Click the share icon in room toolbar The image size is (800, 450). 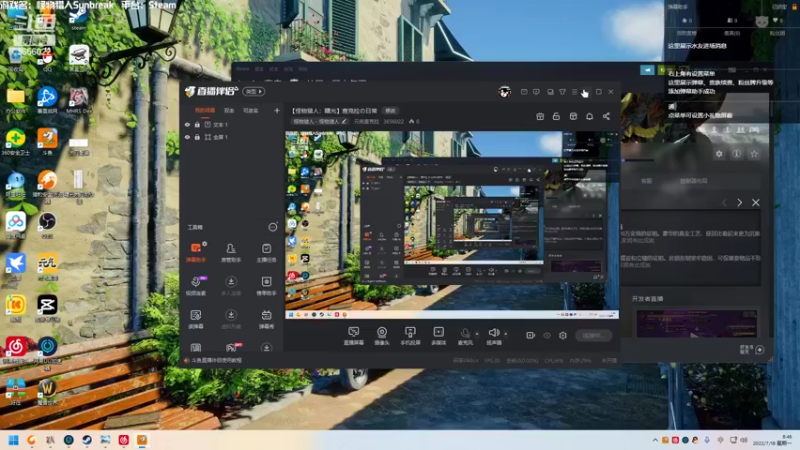pos(606,116)
